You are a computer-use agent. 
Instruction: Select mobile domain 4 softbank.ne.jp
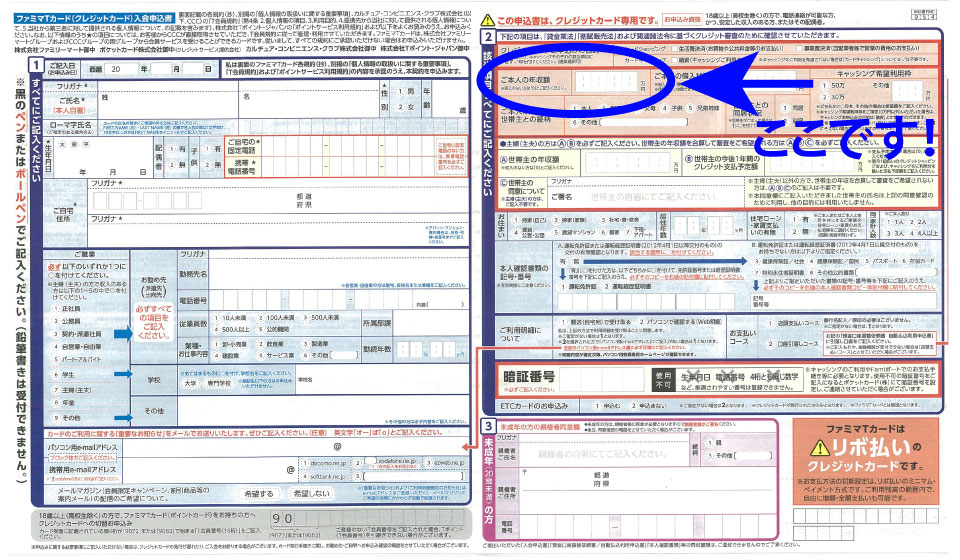point(324,476)
